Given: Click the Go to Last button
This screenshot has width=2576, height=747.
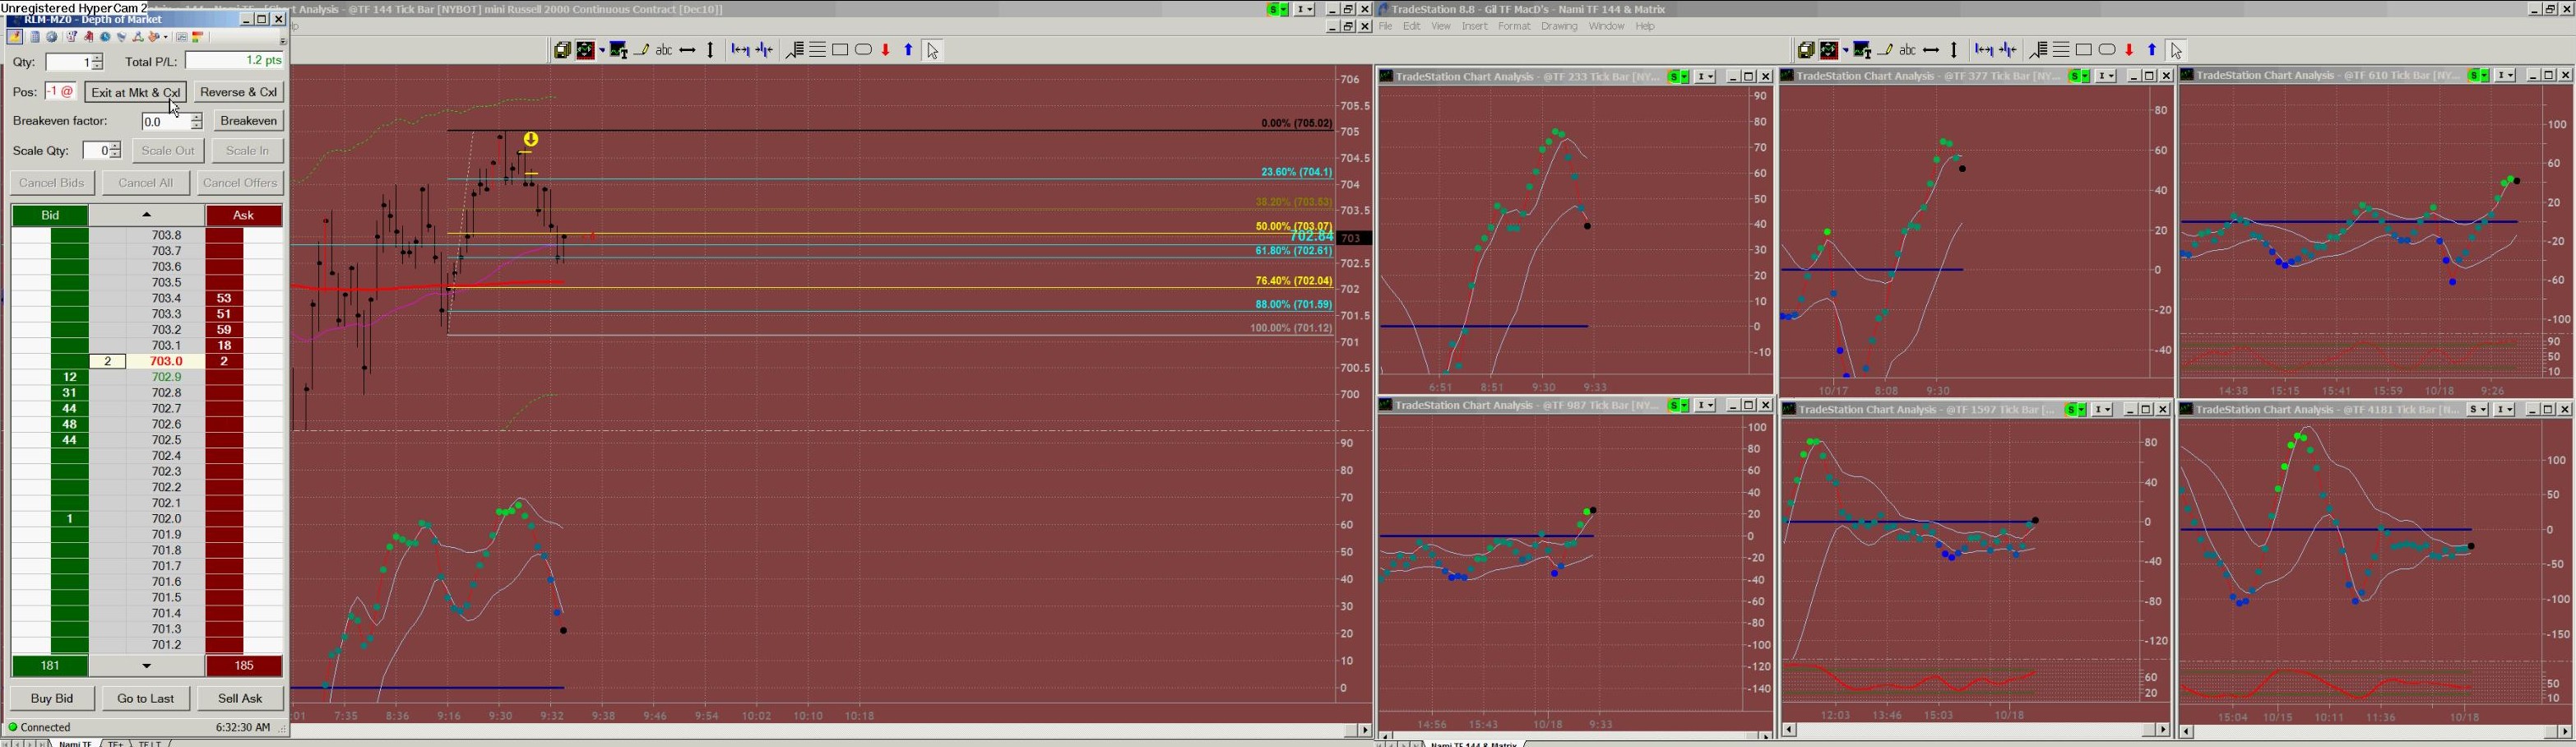Looking at the screenshot, I should pos(146,698).
